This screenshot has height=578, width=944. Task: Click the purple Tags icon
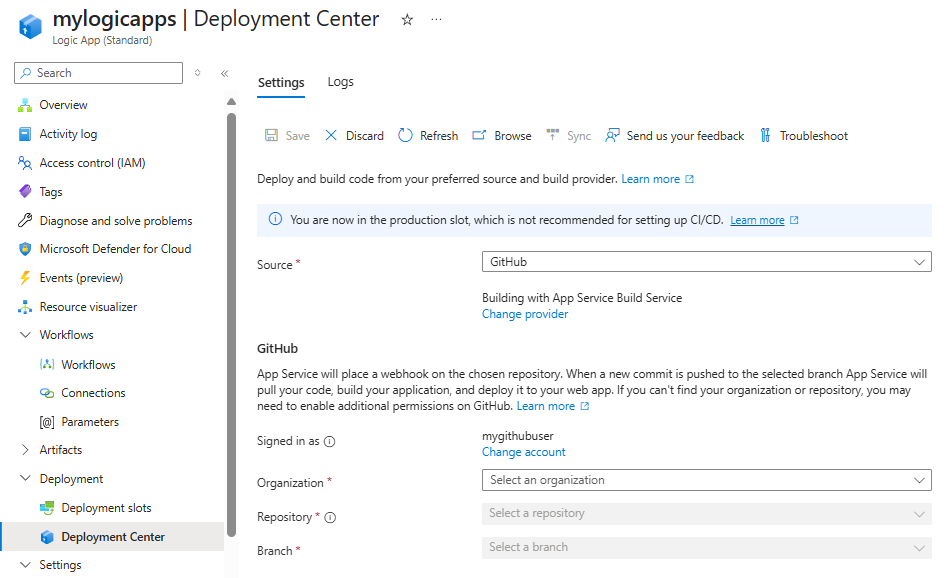(25, 192)
